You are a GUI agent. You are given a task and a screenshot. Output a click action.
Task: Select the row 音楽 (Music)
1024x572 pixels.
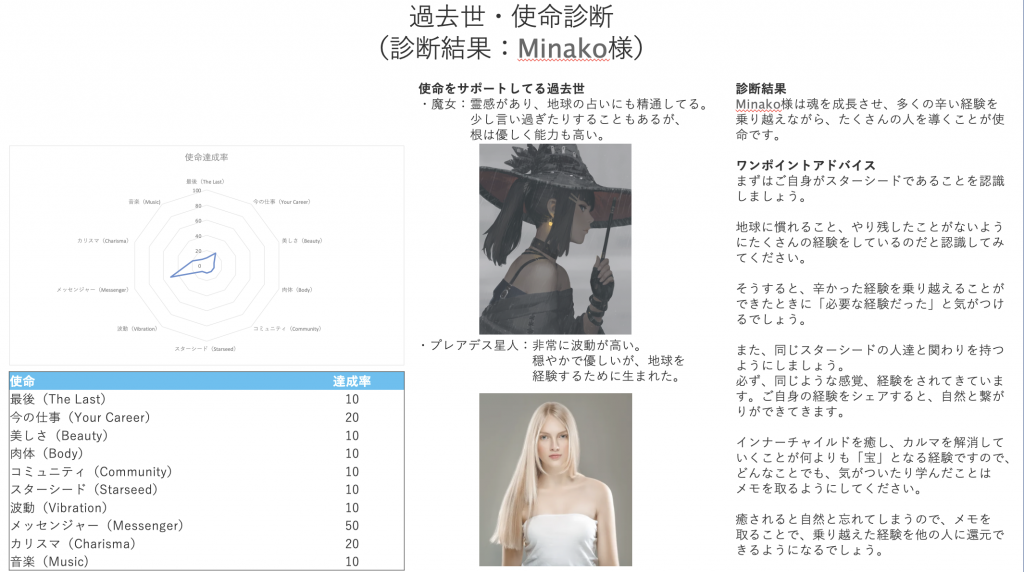tap(206, 562)
